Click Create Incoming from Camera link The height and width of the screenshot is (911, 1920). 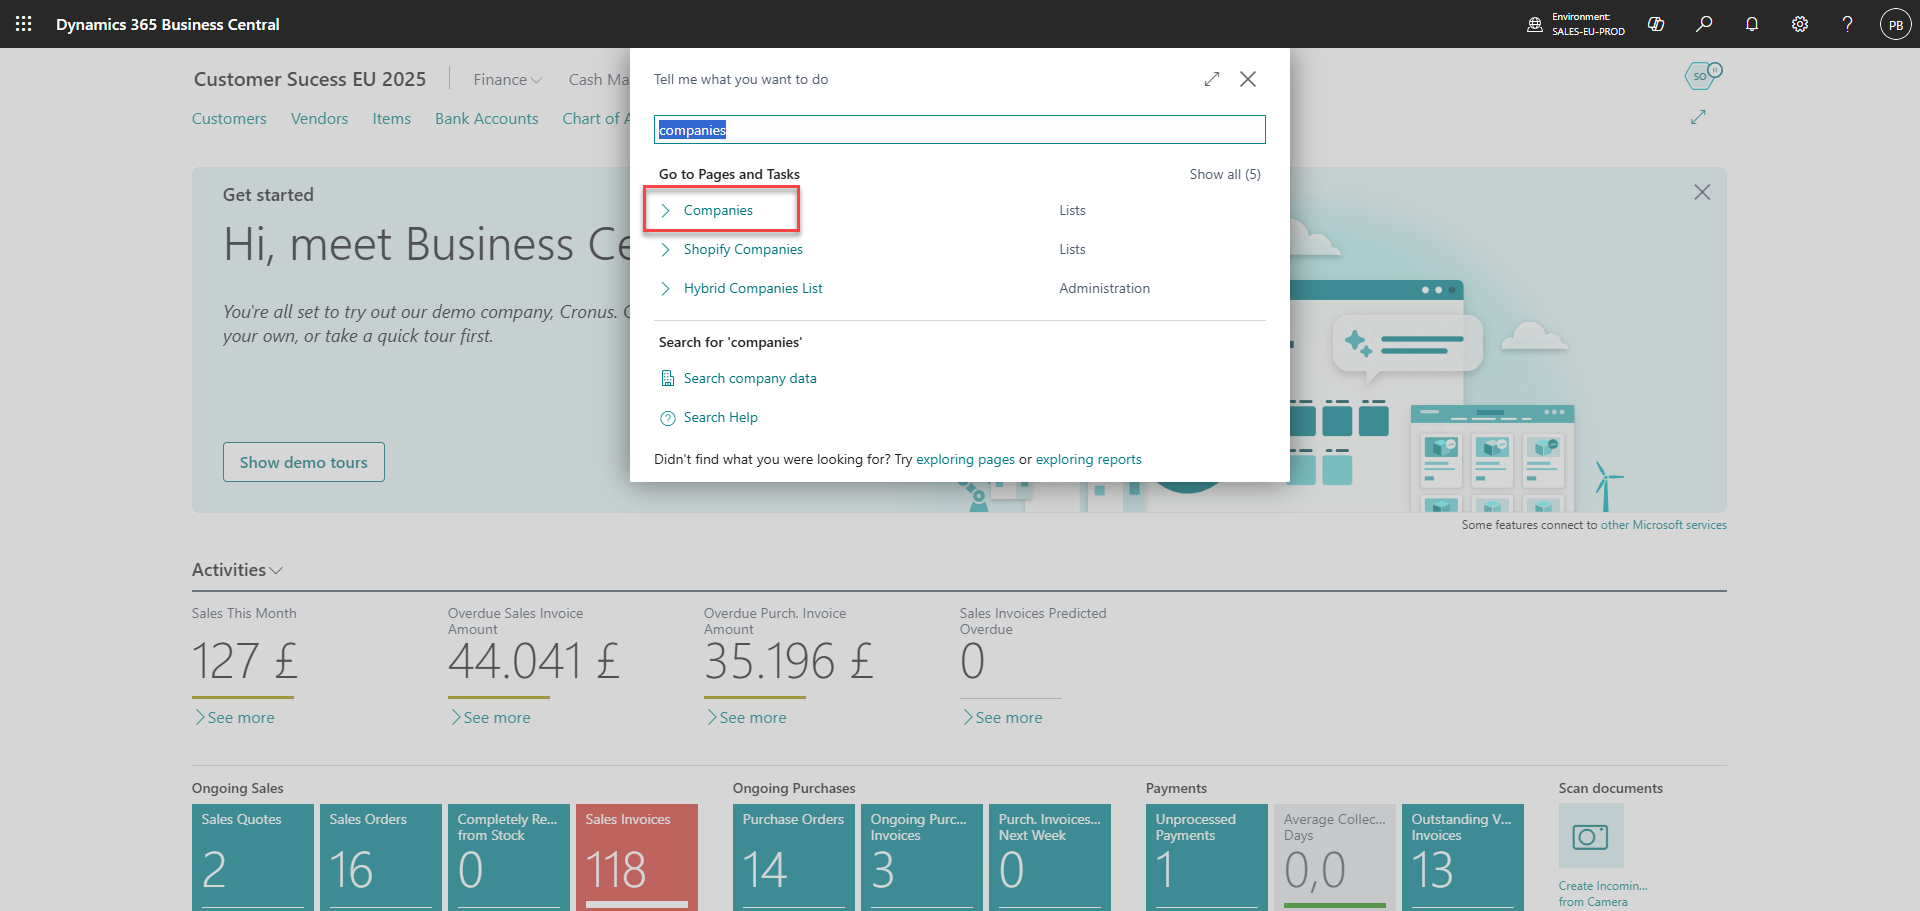pos(1602,894)
